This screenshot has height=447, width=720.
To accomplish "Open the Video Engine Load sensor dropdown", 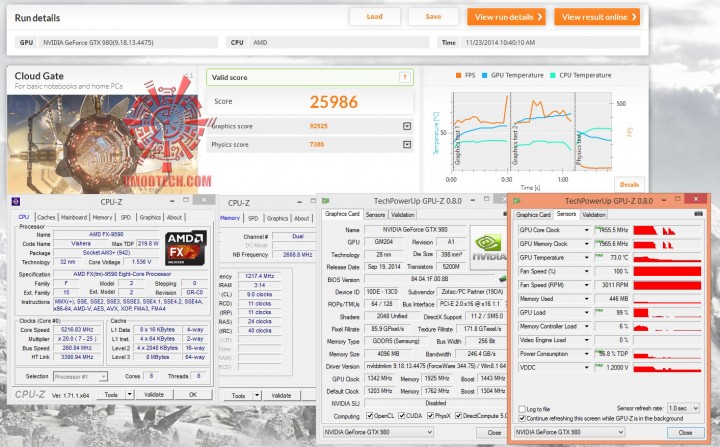I will [x=586, y=340].
